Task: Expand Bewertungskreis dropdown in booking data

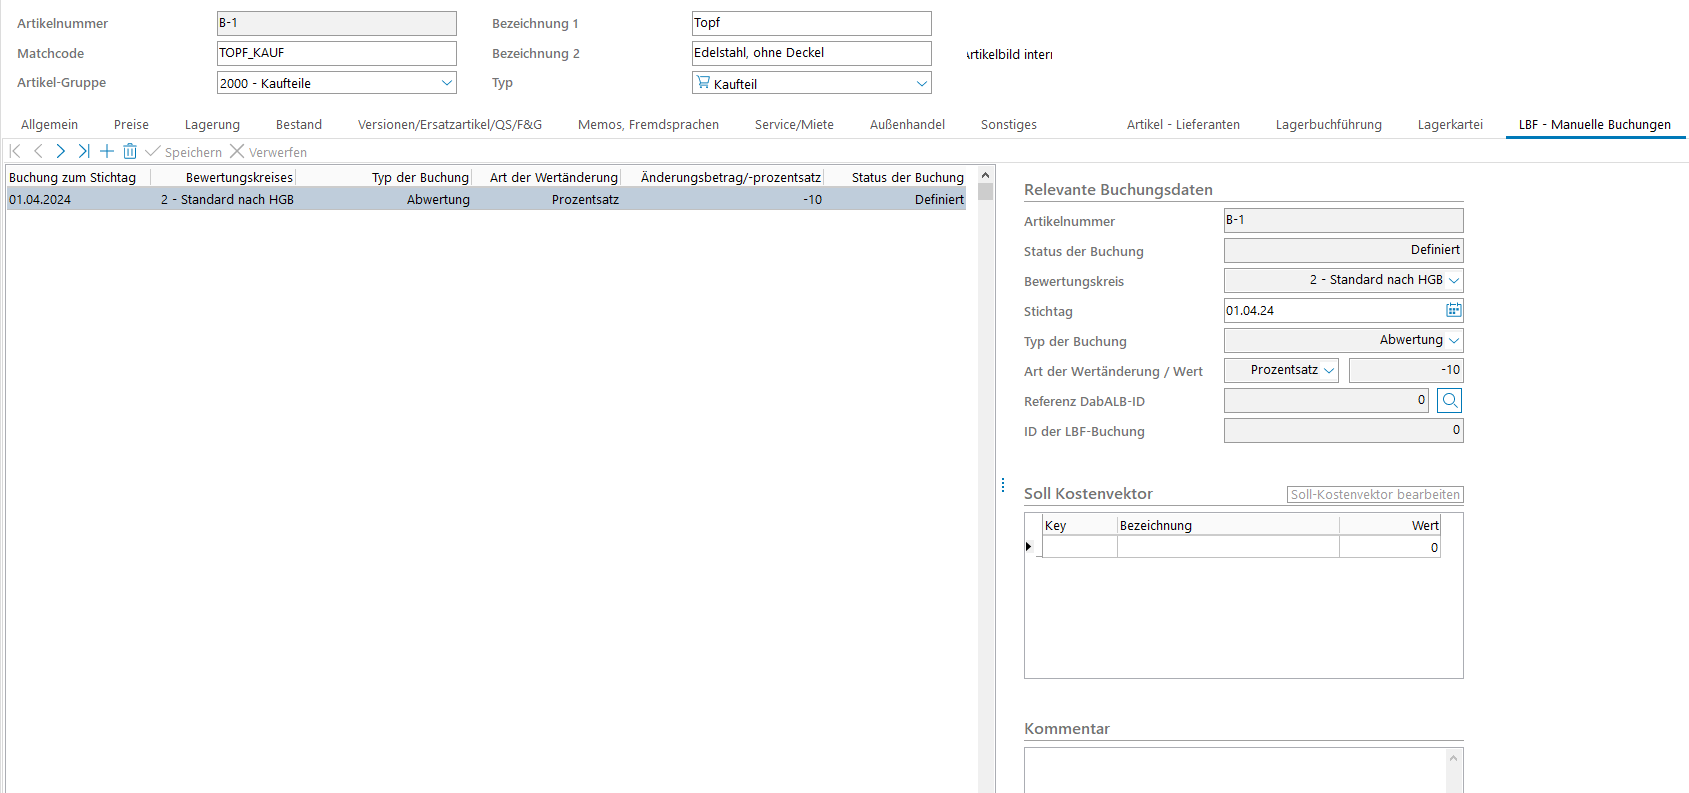Action: click(x=1453, y=280)
